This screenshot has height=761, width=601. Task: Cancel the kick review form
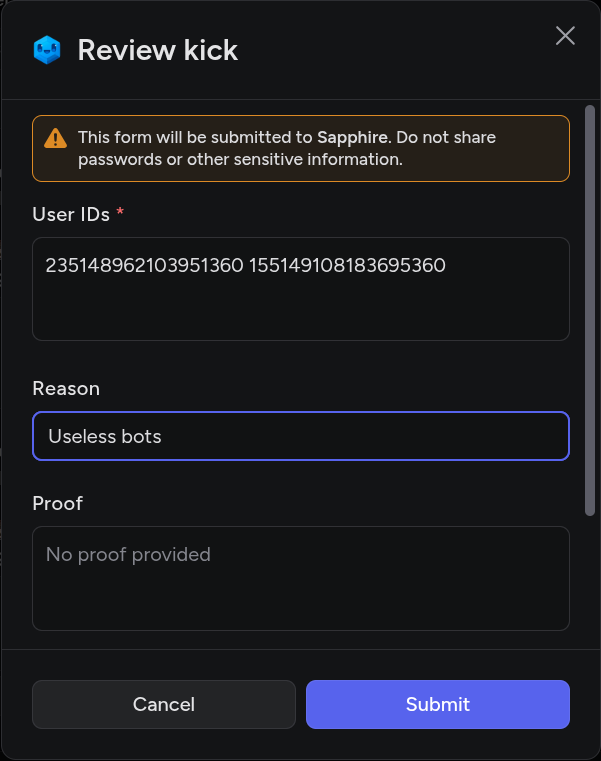[x=164, y=704]
